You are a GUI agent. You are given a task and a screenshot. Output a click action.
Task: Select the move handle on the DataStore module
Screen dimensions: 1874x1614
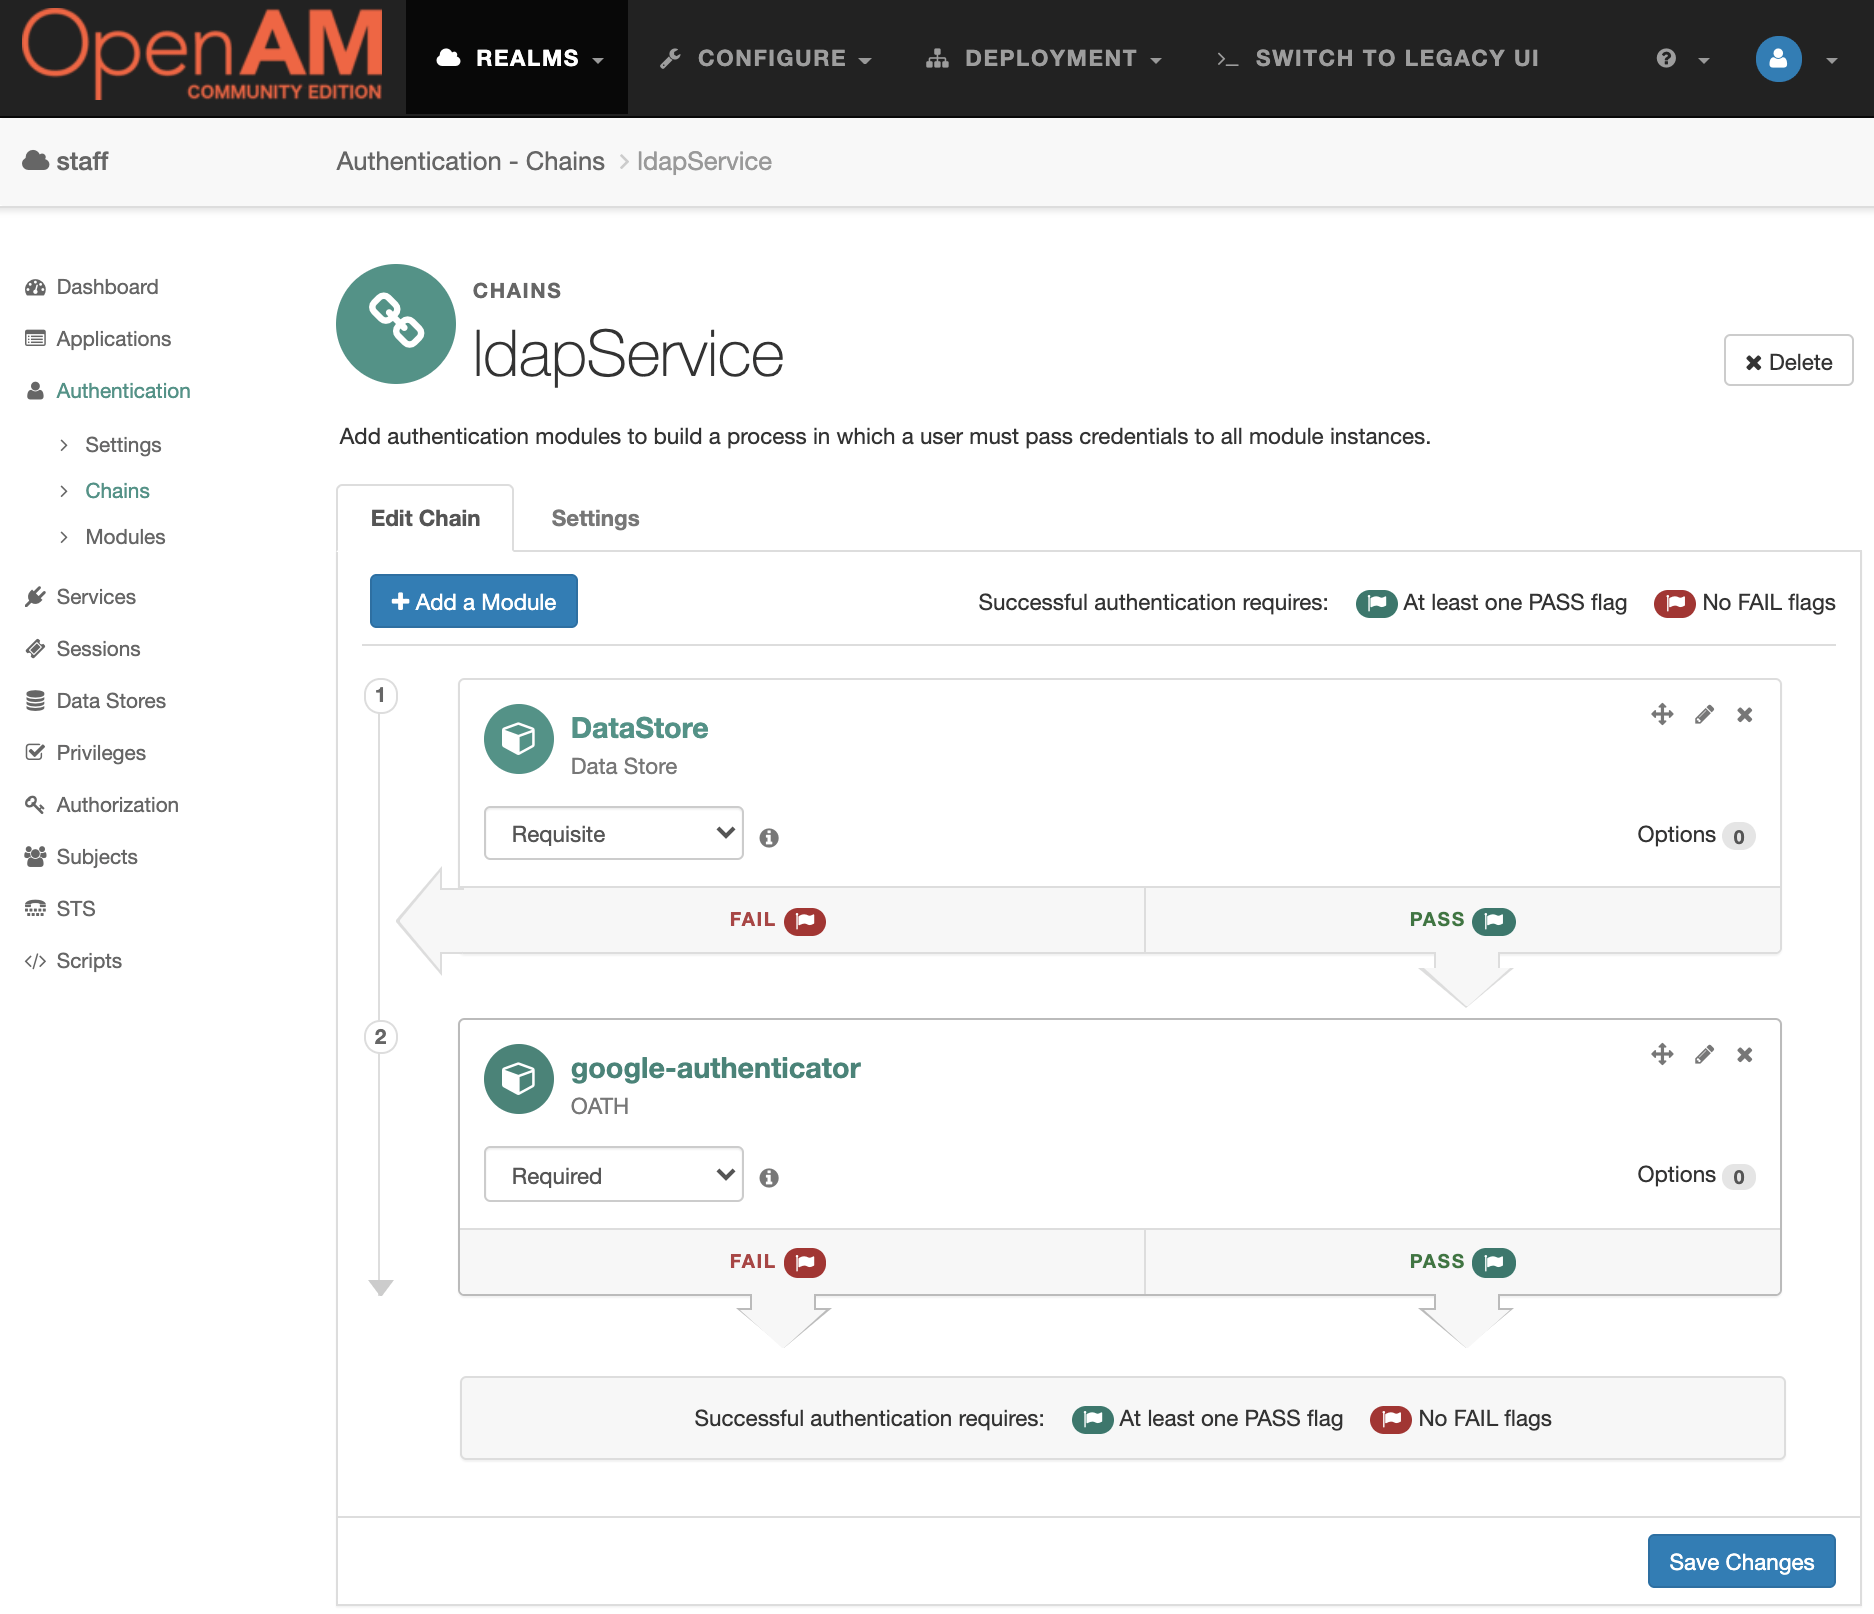tap(1662, 714)
